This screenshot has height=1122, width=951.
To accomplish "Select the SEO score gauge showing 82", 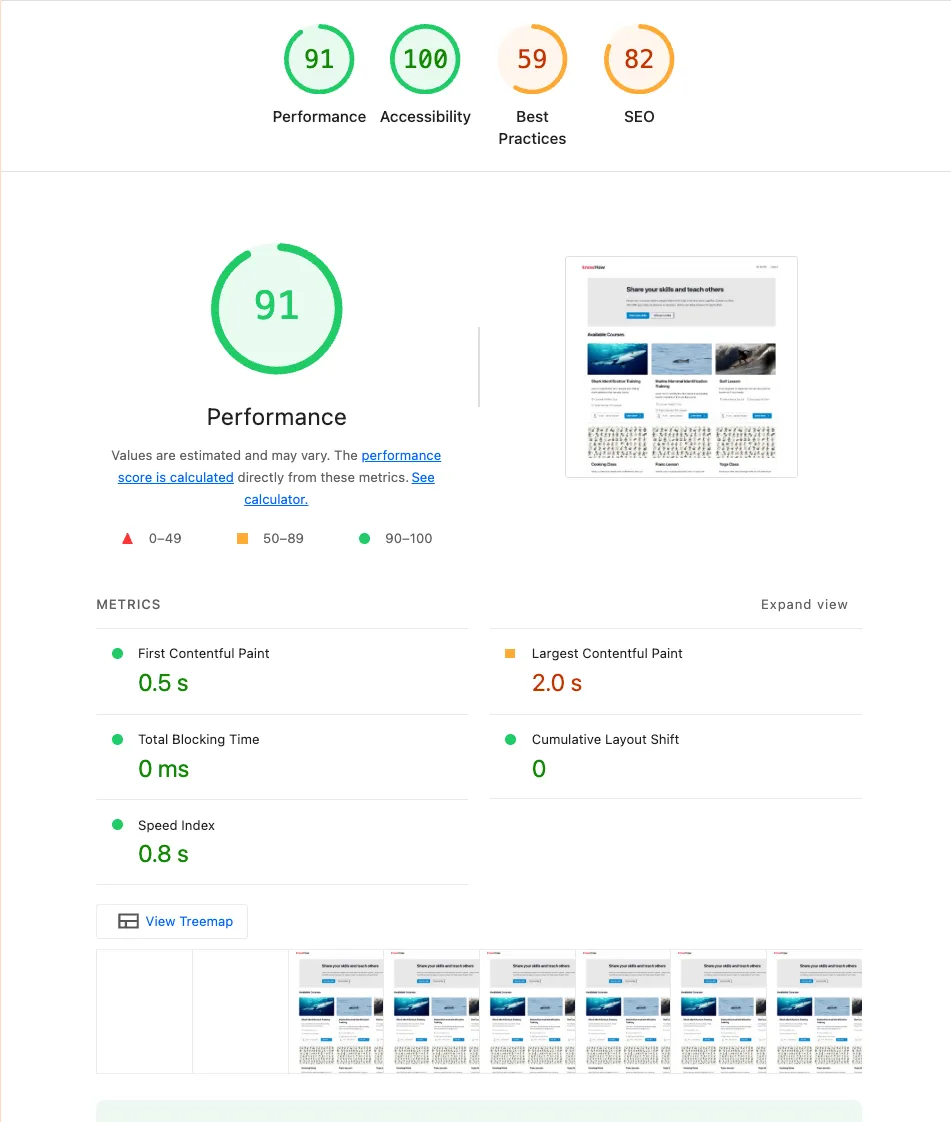I will coord(639,59).
